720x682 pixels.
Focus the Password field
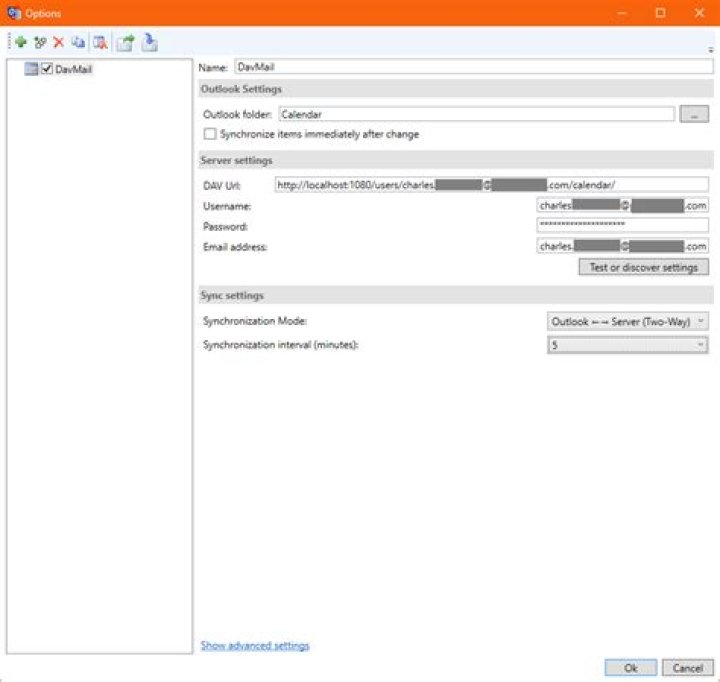pyautogui.click(x=622, y=225)
